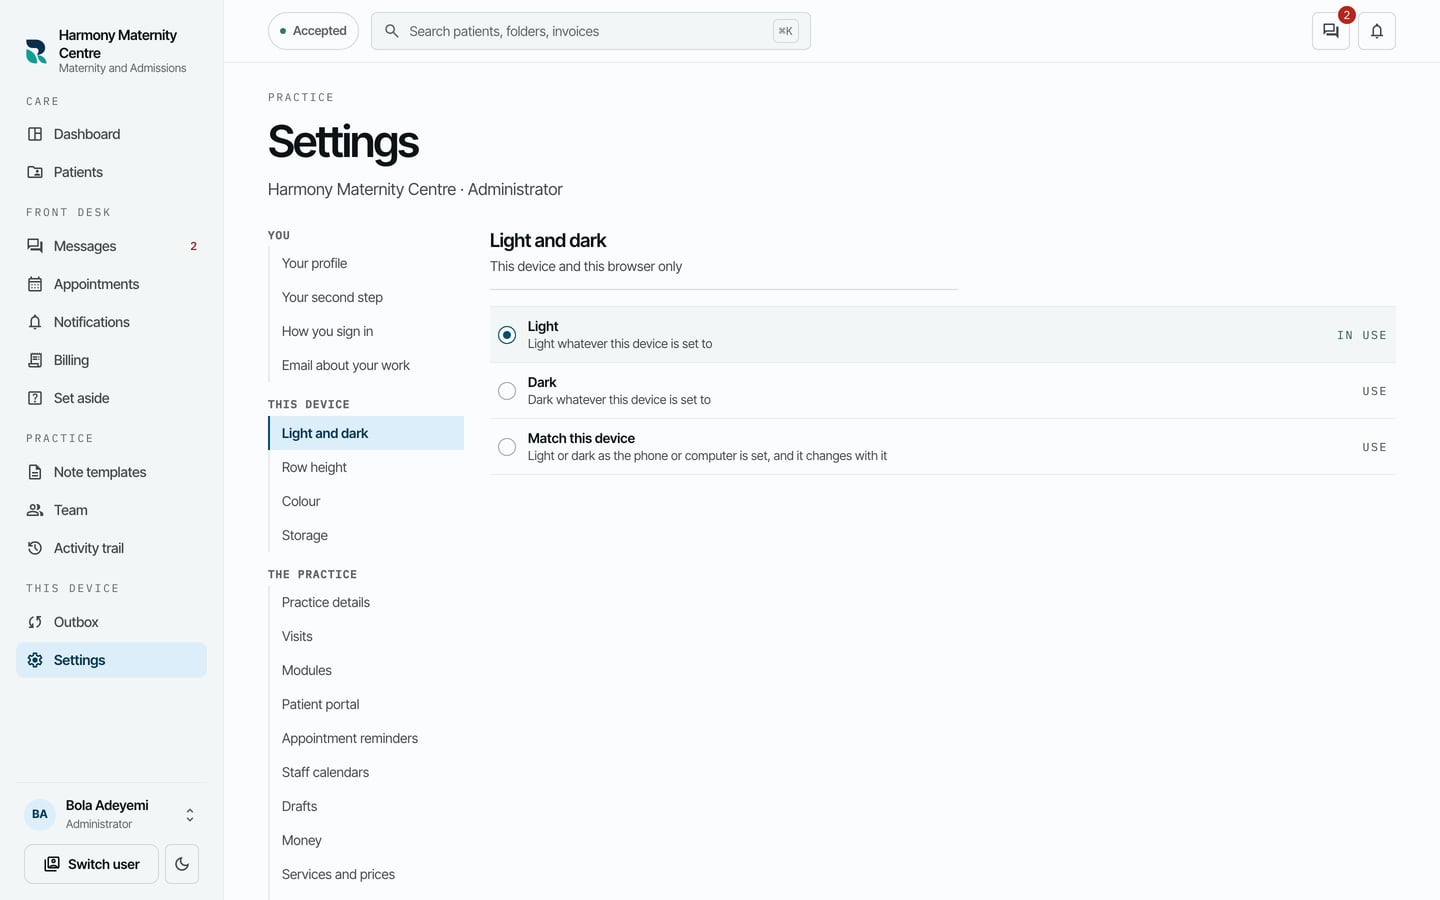Click the Appointments calendar icon
1440x900 pixels.
coord(35,284)
